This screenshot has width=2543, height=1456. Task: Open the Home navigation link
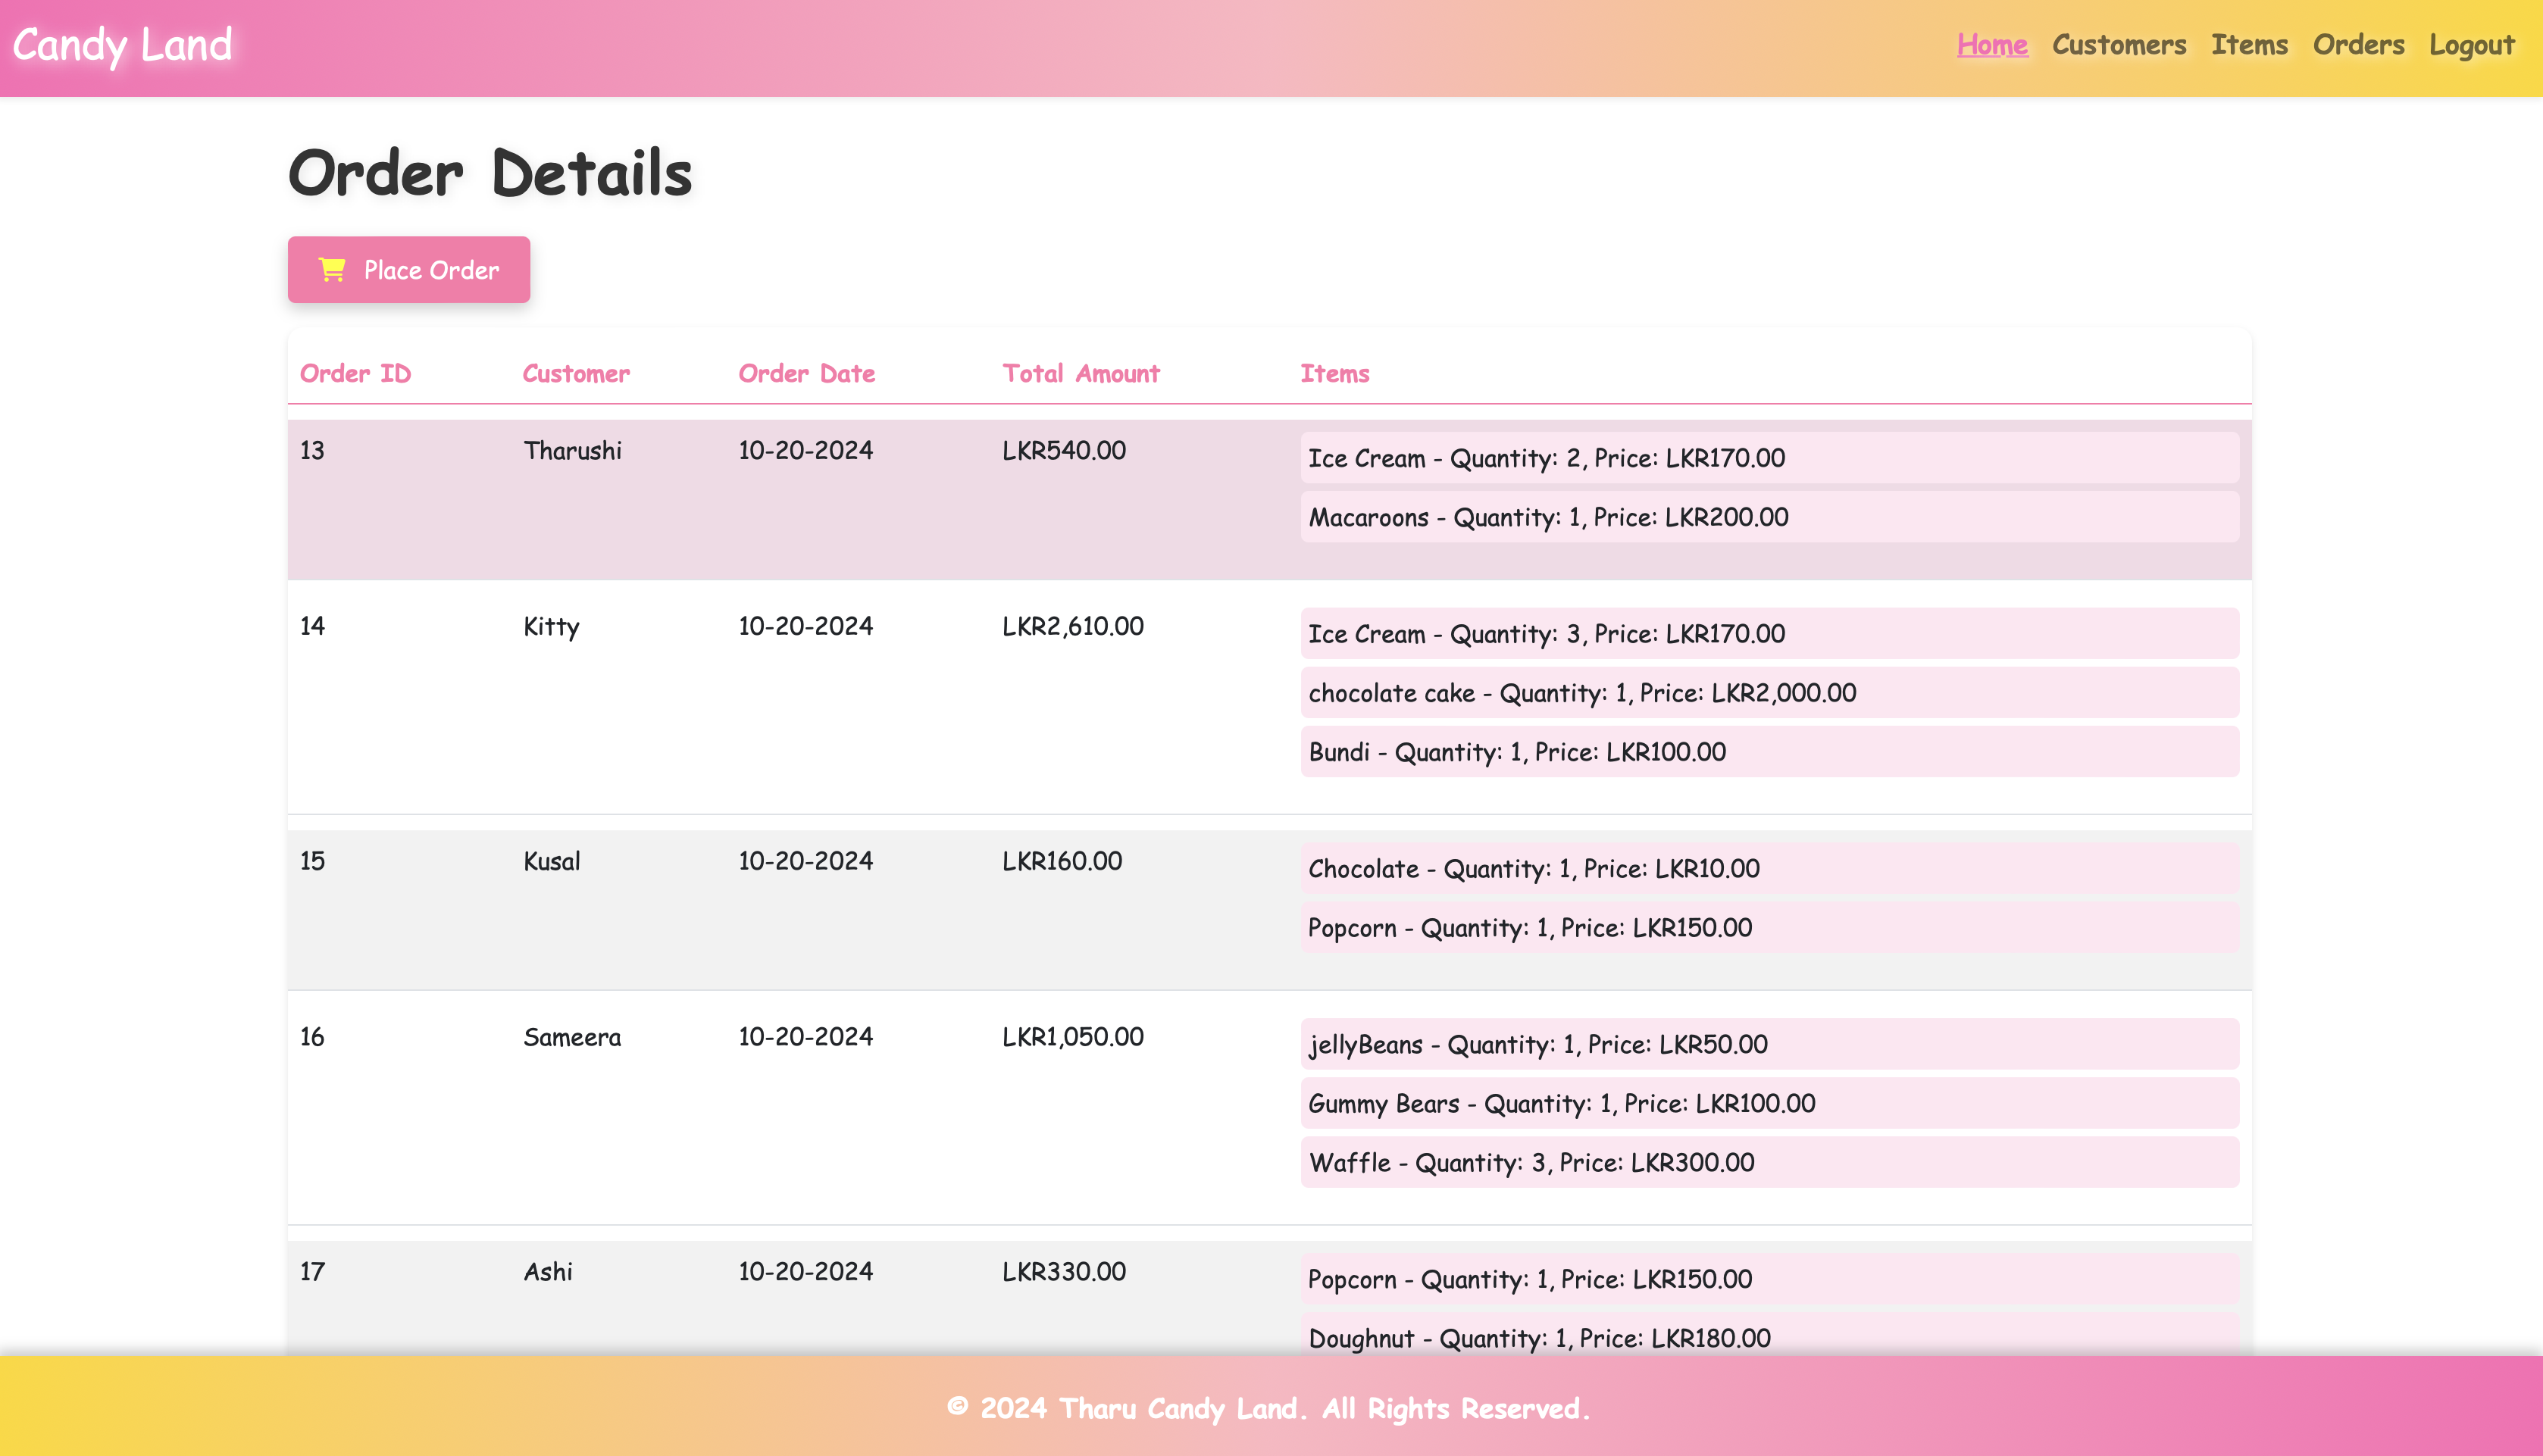coord(1992,45)
